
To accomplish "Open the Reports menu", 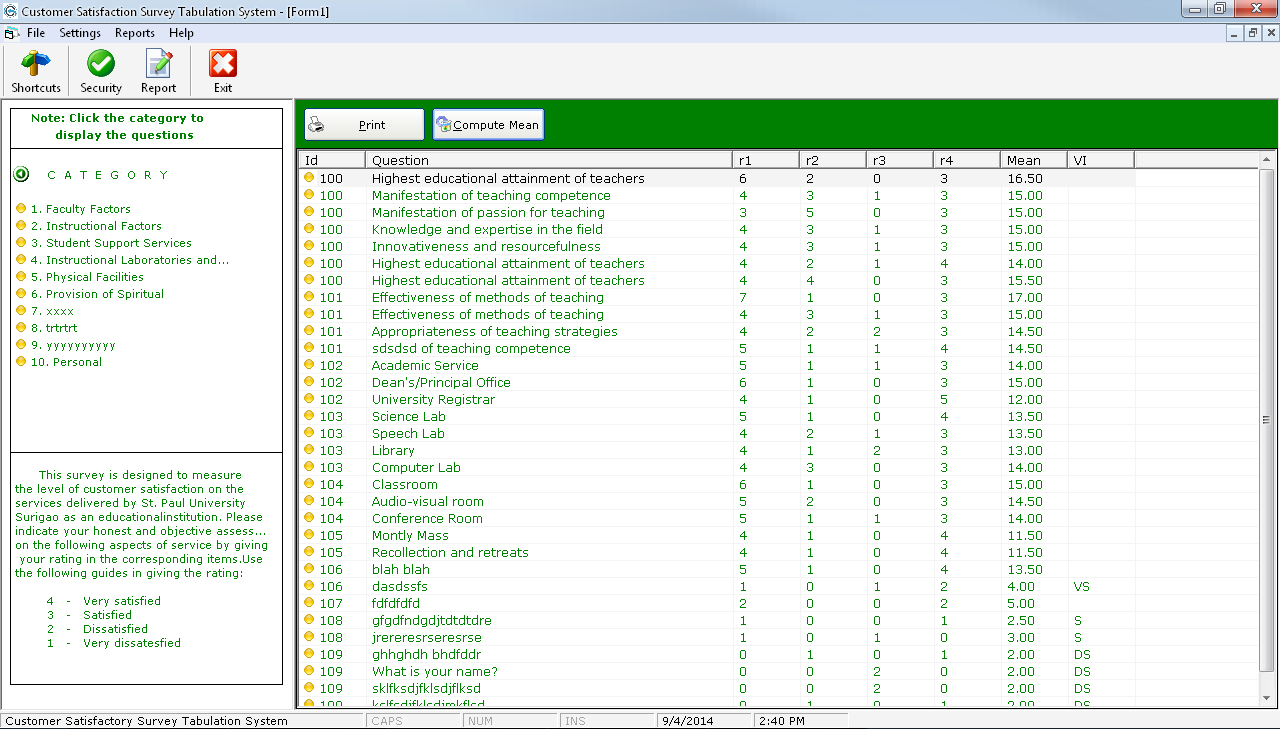I will 135,32.
